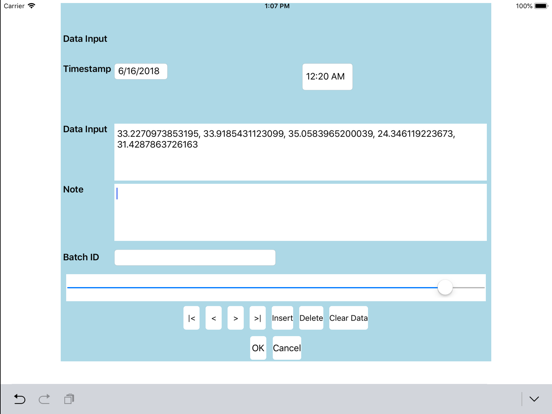The height and width of the screenshot is (414, 552).
Task: Click the Batch ID label
Action: point(81,257)
